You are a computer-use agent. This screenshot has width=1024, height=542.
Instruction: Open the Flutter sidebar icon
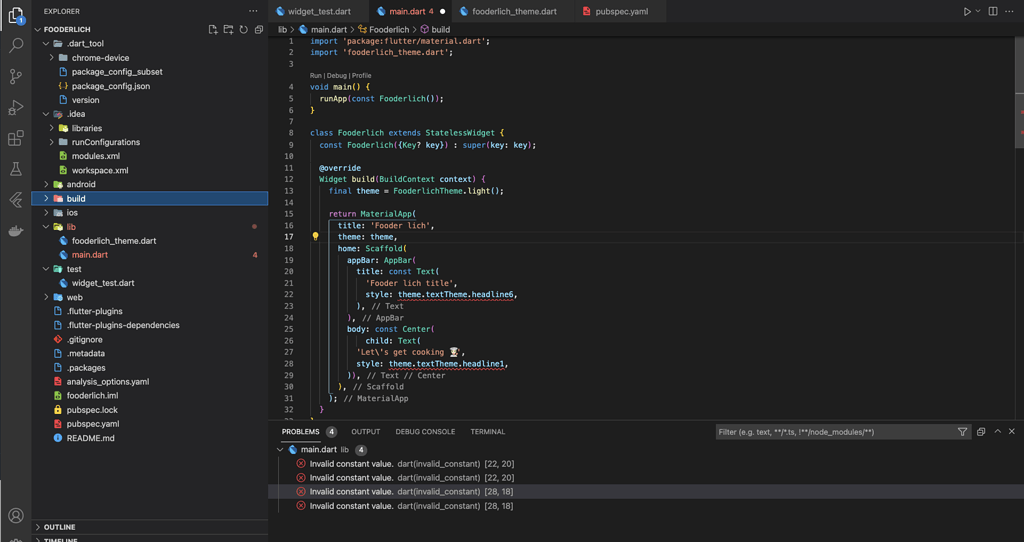[x=16, y=200]
